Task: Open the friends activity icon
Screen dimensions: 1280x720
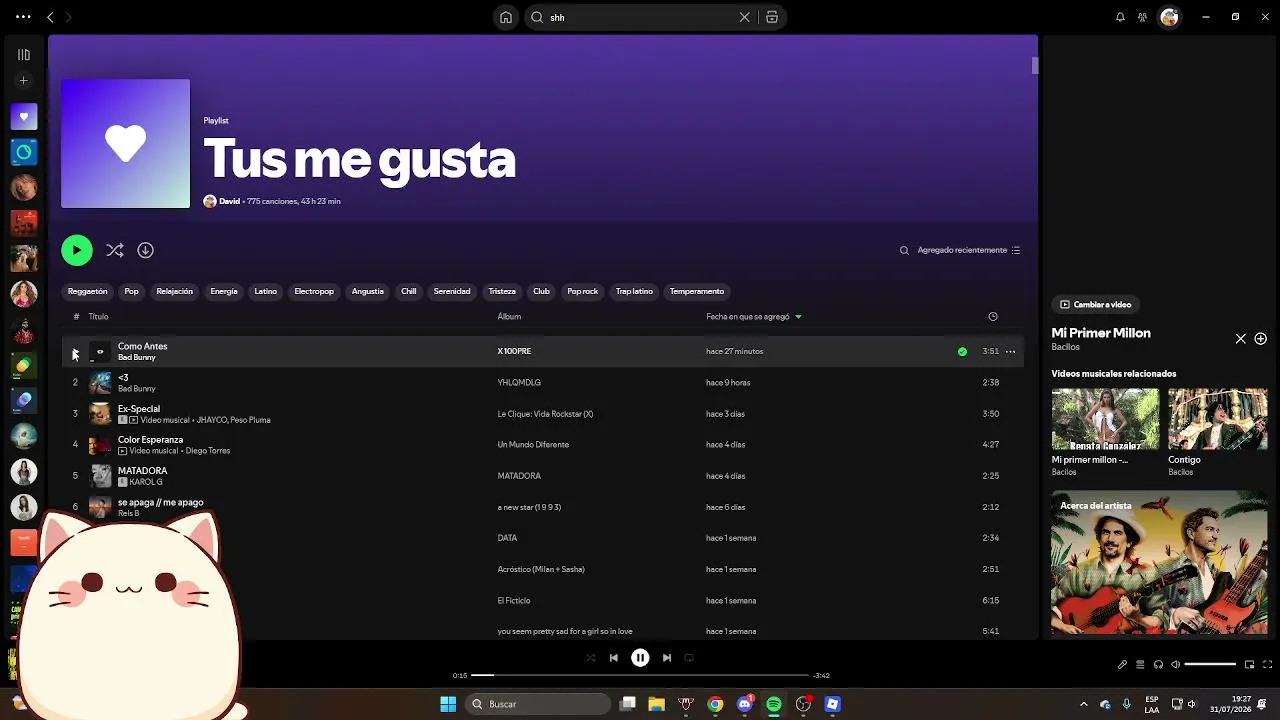Action: click(1142, 17)
